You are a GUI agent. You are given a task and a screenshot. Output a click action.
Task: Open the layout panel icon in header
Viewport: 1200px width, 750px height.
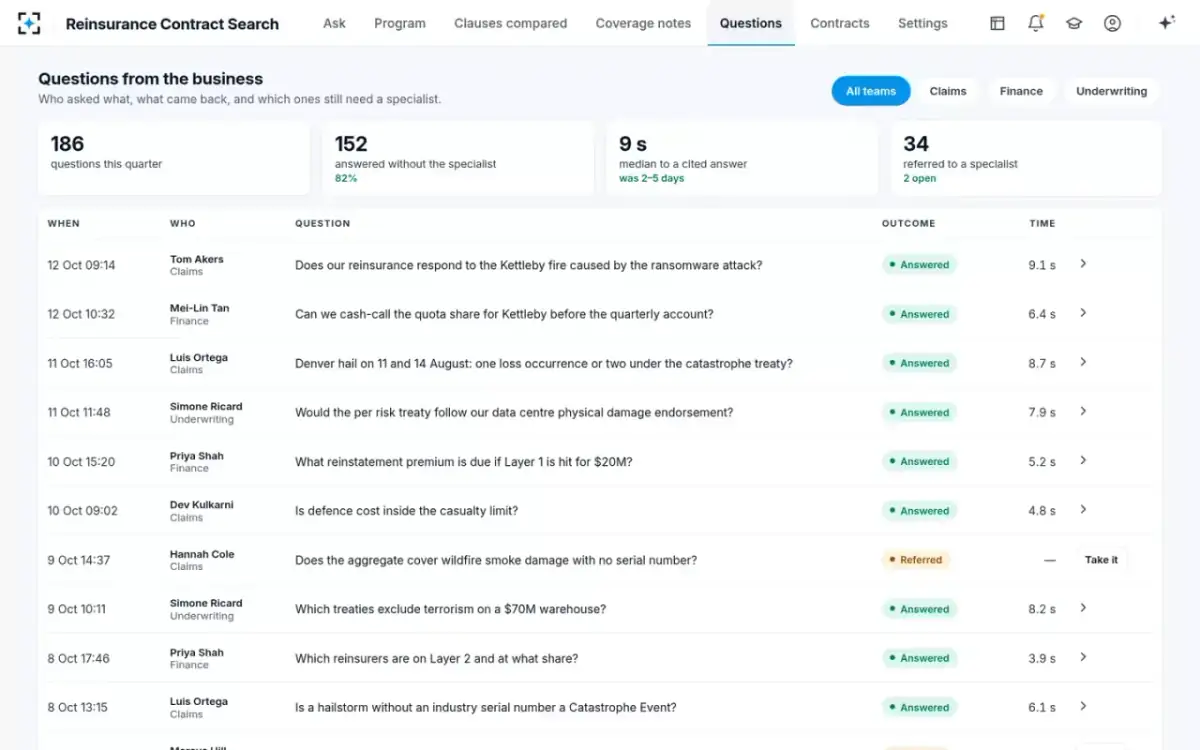click(997, 23)
